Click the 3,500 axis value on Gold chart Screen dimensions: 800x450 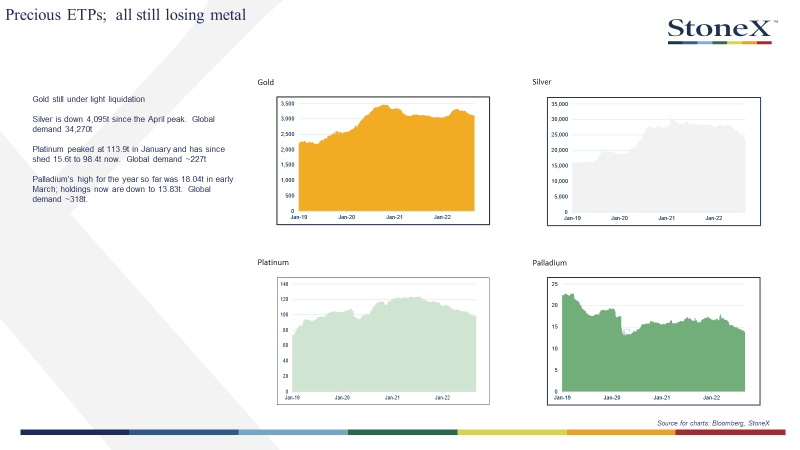pos(288,104)
